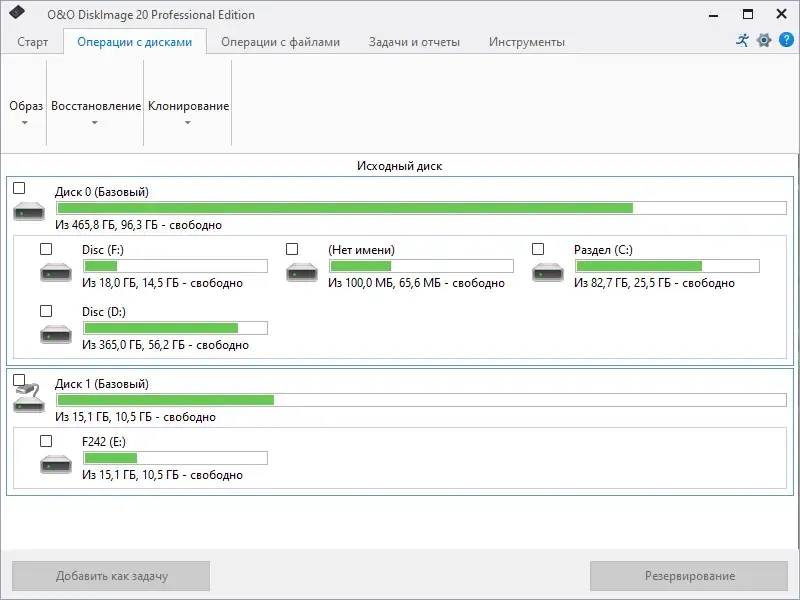This screenshot has width=800, height=600.
Task: Click the Диск 0 hard drive icon
Action: click(x=29, y=211)
